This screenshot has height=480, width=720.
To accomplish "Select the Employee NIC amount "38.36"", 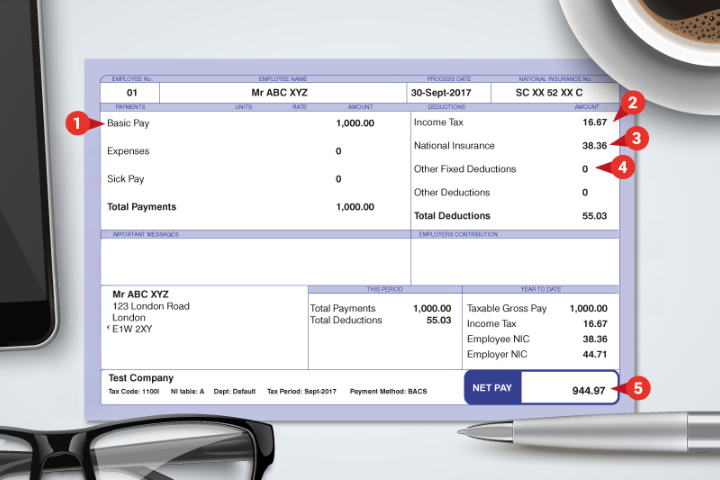I will point(595,339).
